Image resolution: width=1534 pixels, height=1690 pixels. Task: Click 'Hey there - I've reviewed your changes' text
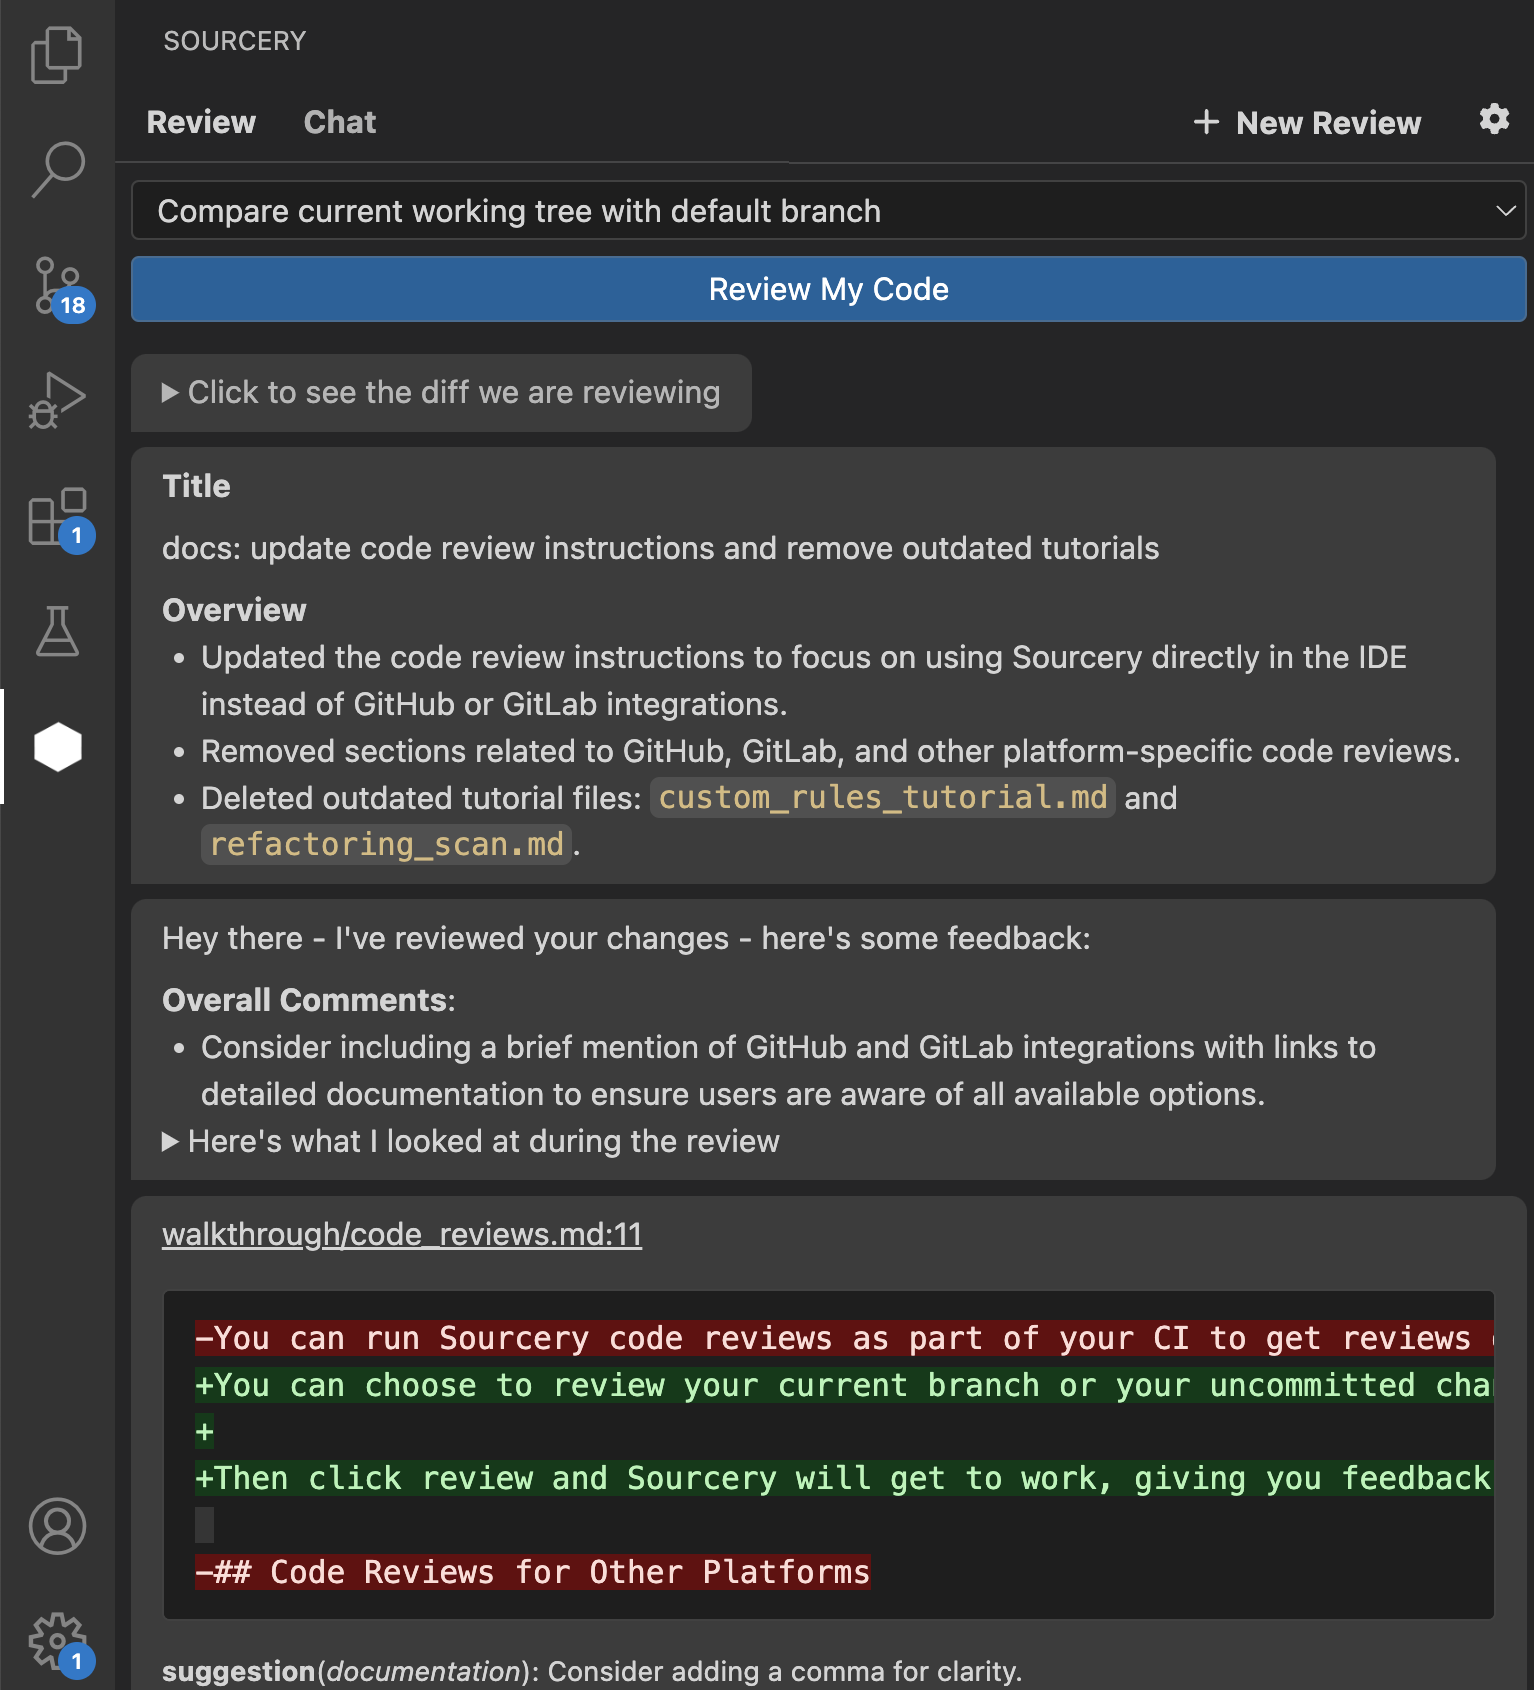tap(626, 938)
